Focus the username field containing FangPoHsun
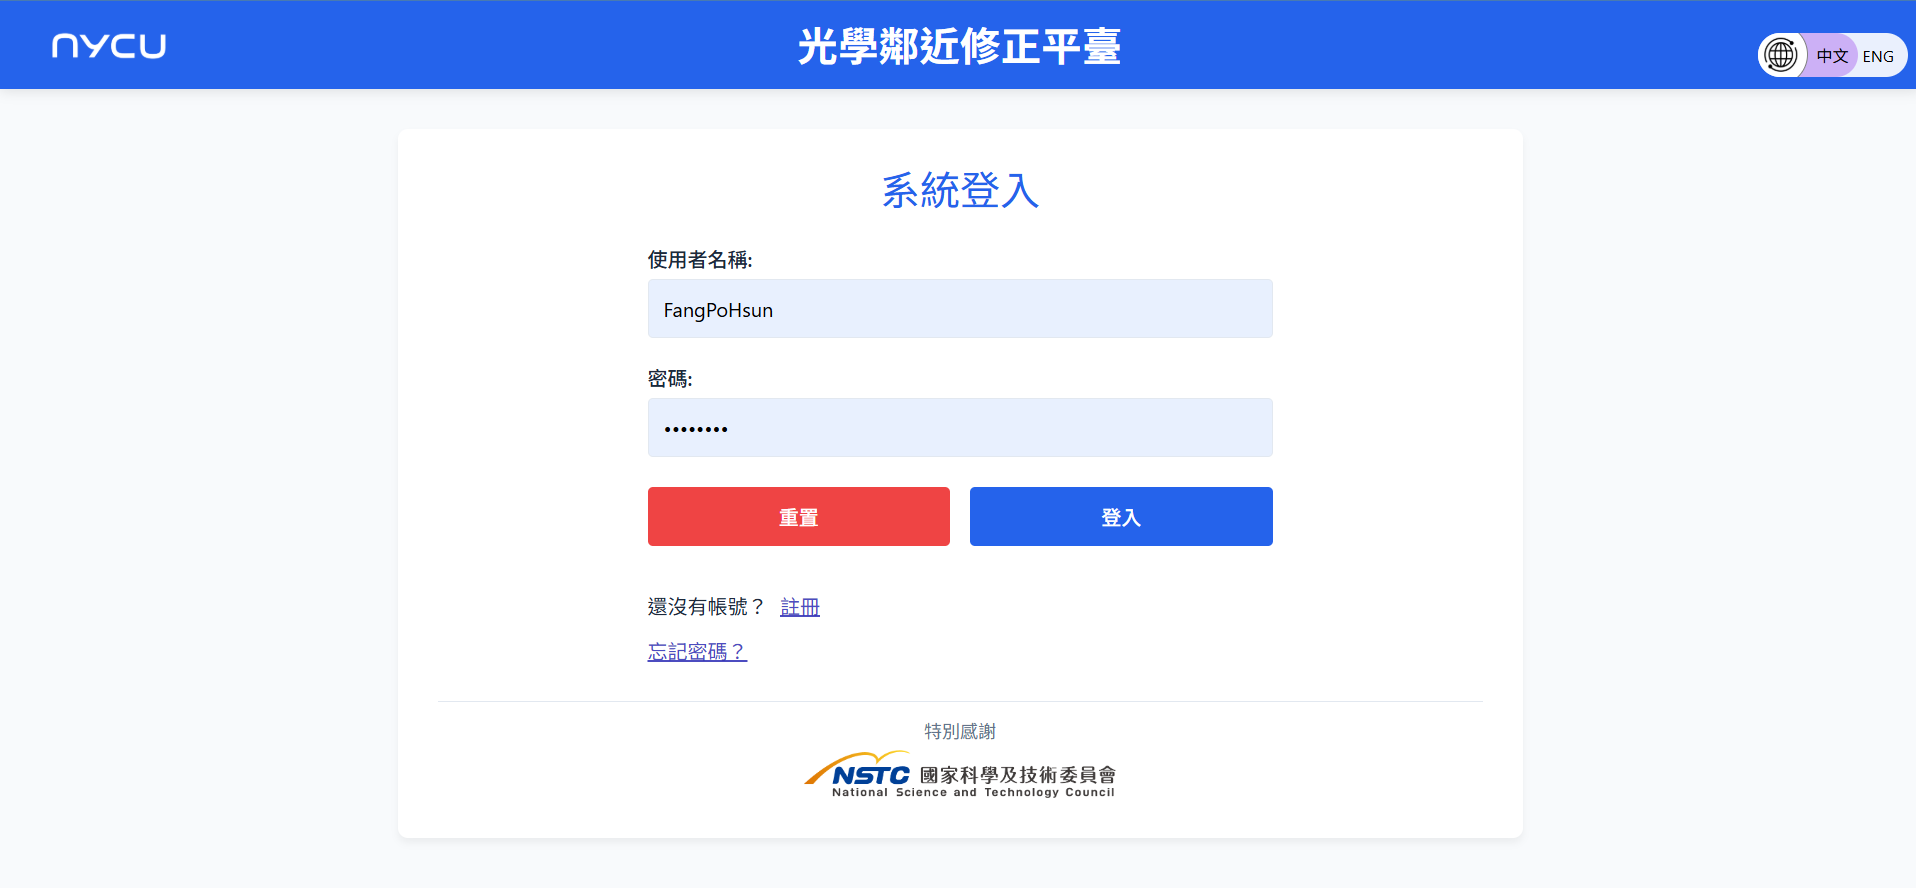The width and height of the screenshot is (1916, 888). coord(959,309)
